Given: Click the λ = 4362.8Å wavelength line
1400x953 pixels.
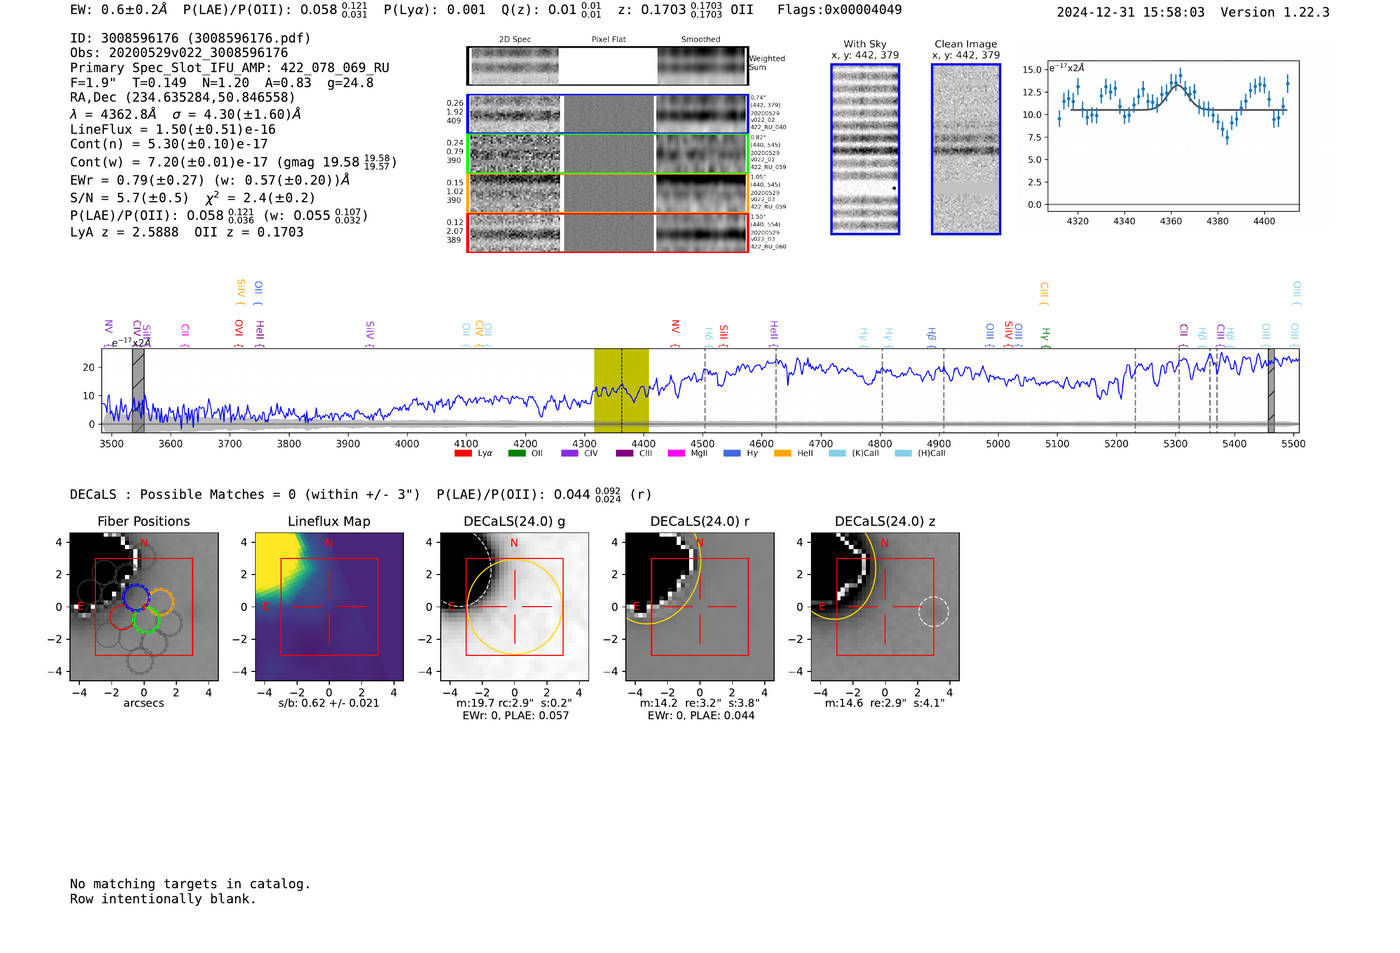Looking at the screenshot, I should [x=186, y=114].
